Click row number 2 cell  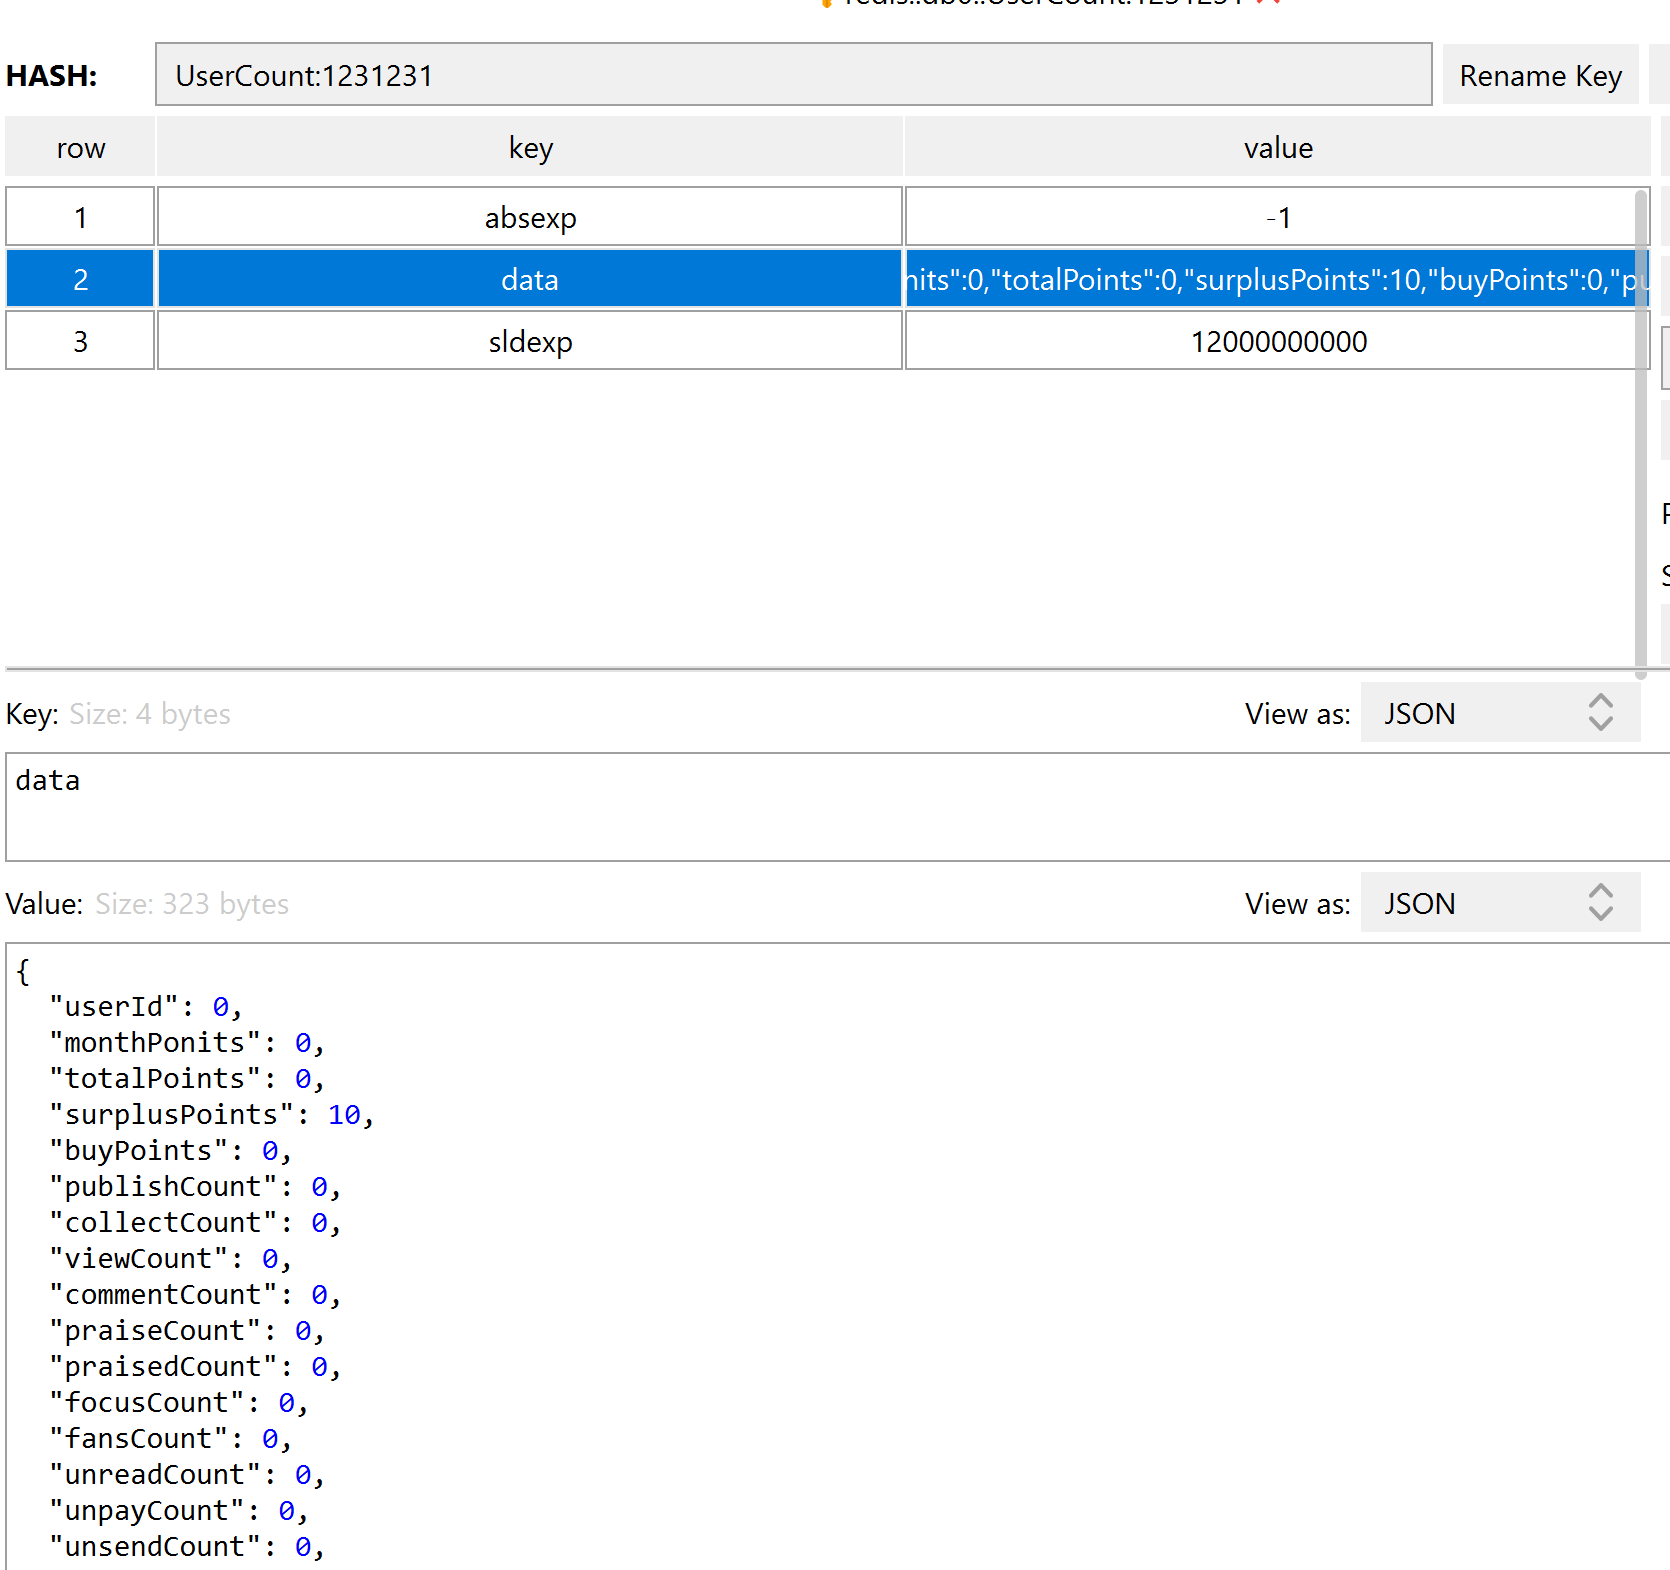(80, 279)
